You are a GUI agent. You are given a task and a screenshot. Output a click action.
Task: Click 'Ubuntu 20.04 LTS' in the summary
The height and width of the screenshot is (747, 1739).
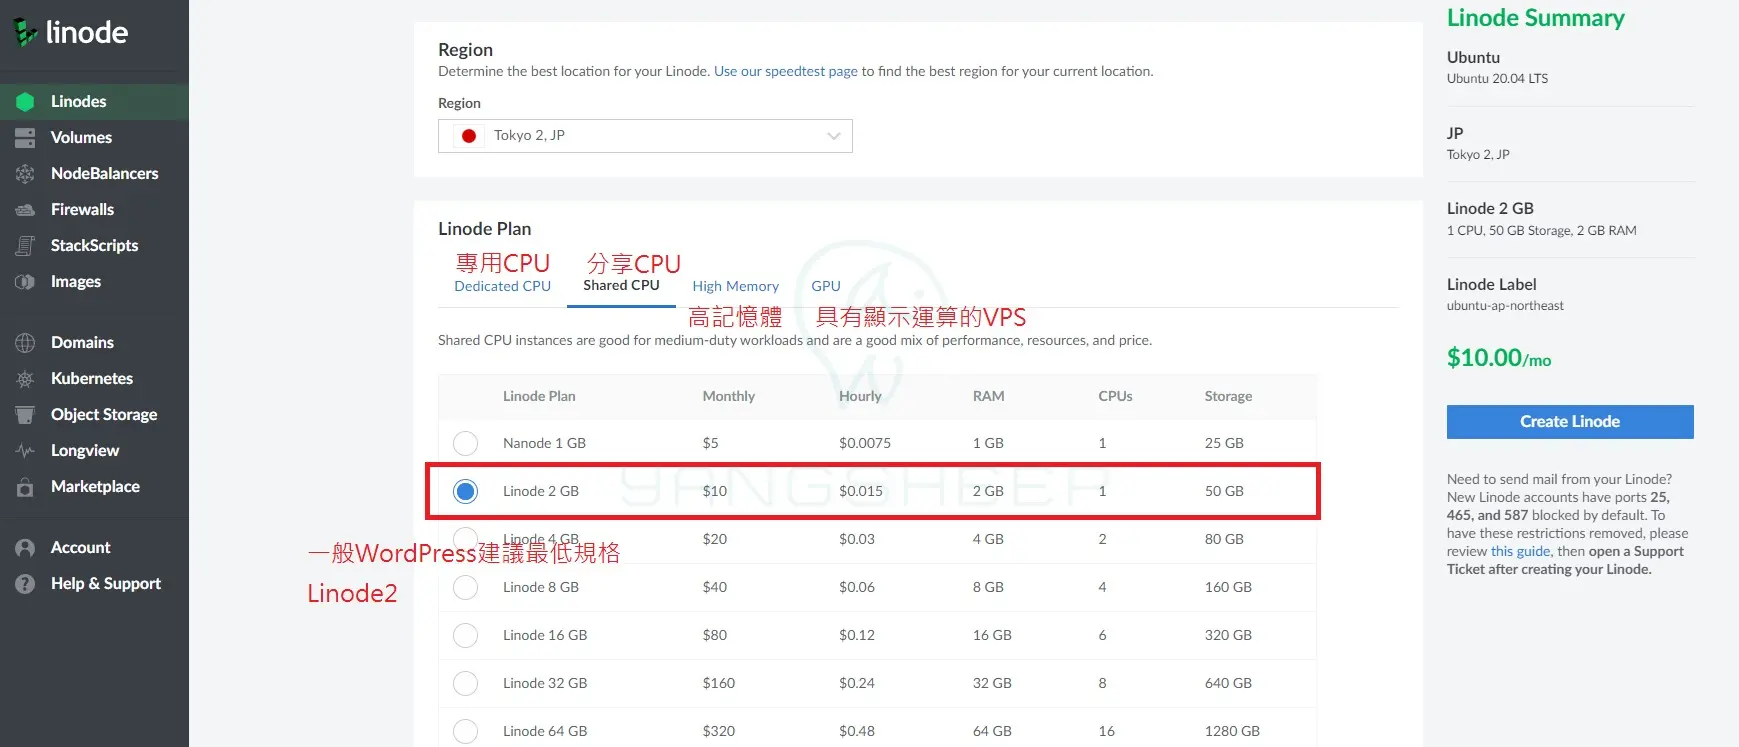coord(1497,79)
